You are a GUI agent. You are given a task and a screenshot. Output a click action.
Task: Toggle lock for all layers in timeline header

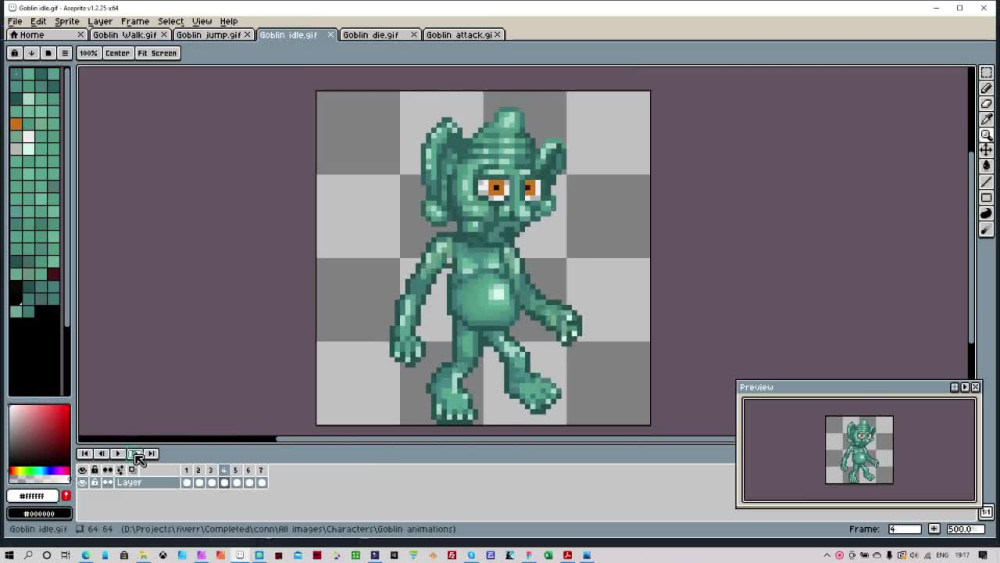(x=94, y=470)
